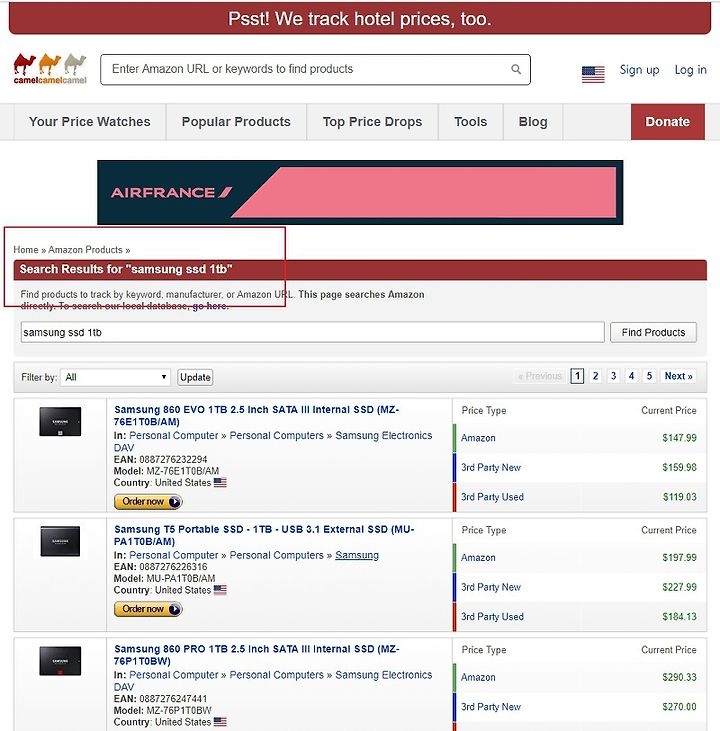
Task: Open Samsung 860 EVO 1TB title link
Action: (x=256, y=415)
